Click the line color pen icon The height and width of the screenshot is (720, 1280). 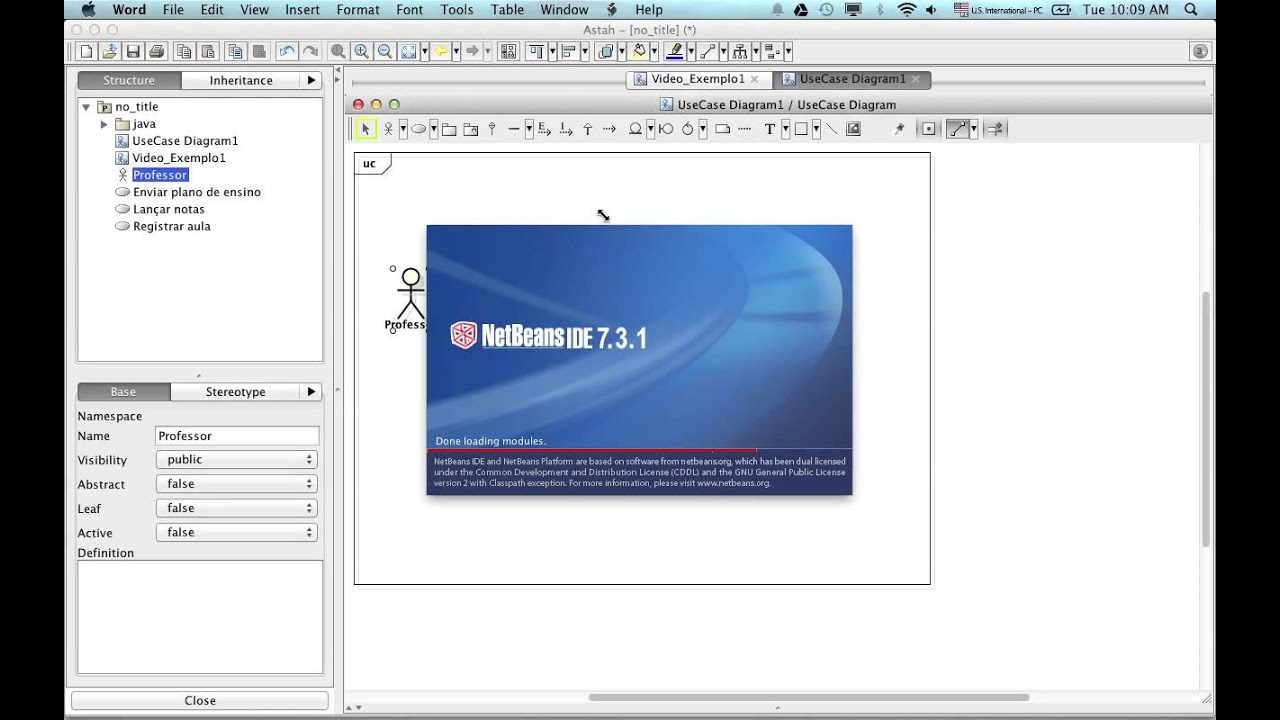674,51
